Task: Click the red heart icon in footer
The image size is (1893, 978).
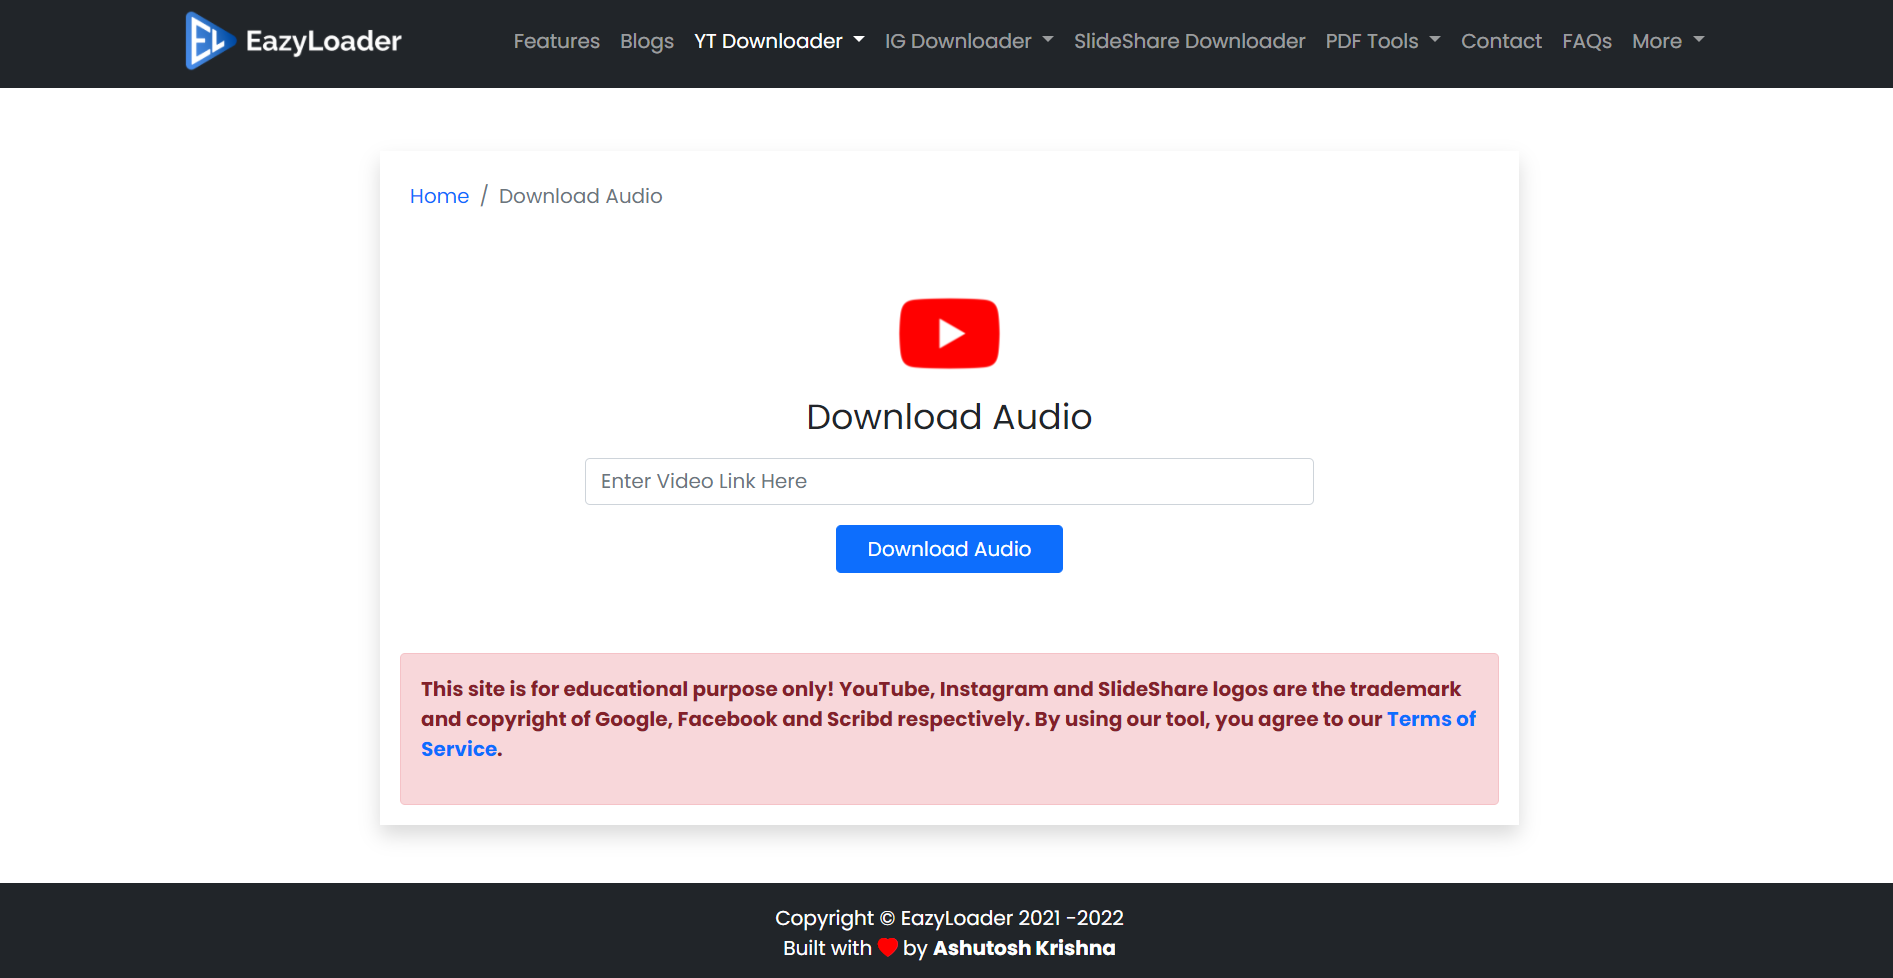Action: [x=887, y=947]
